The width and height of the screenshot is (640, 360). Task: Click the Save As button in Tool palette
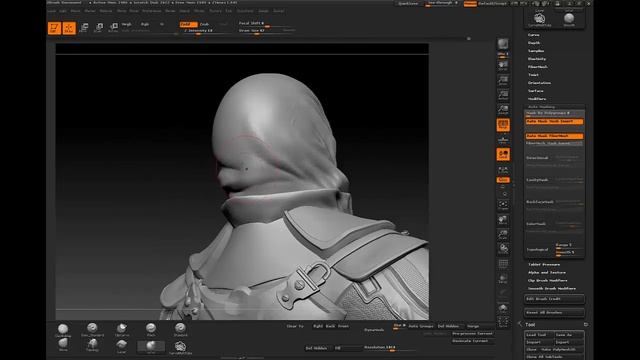pos(569,335)
